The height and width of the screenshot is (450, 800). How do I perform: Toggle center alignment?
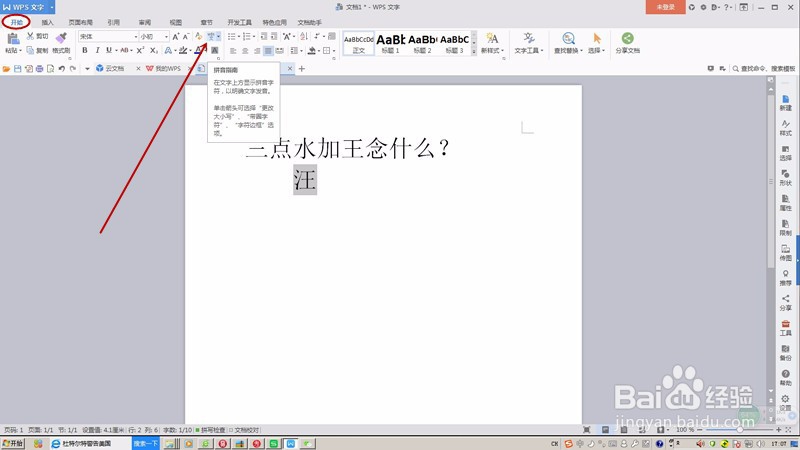(245, 51)
